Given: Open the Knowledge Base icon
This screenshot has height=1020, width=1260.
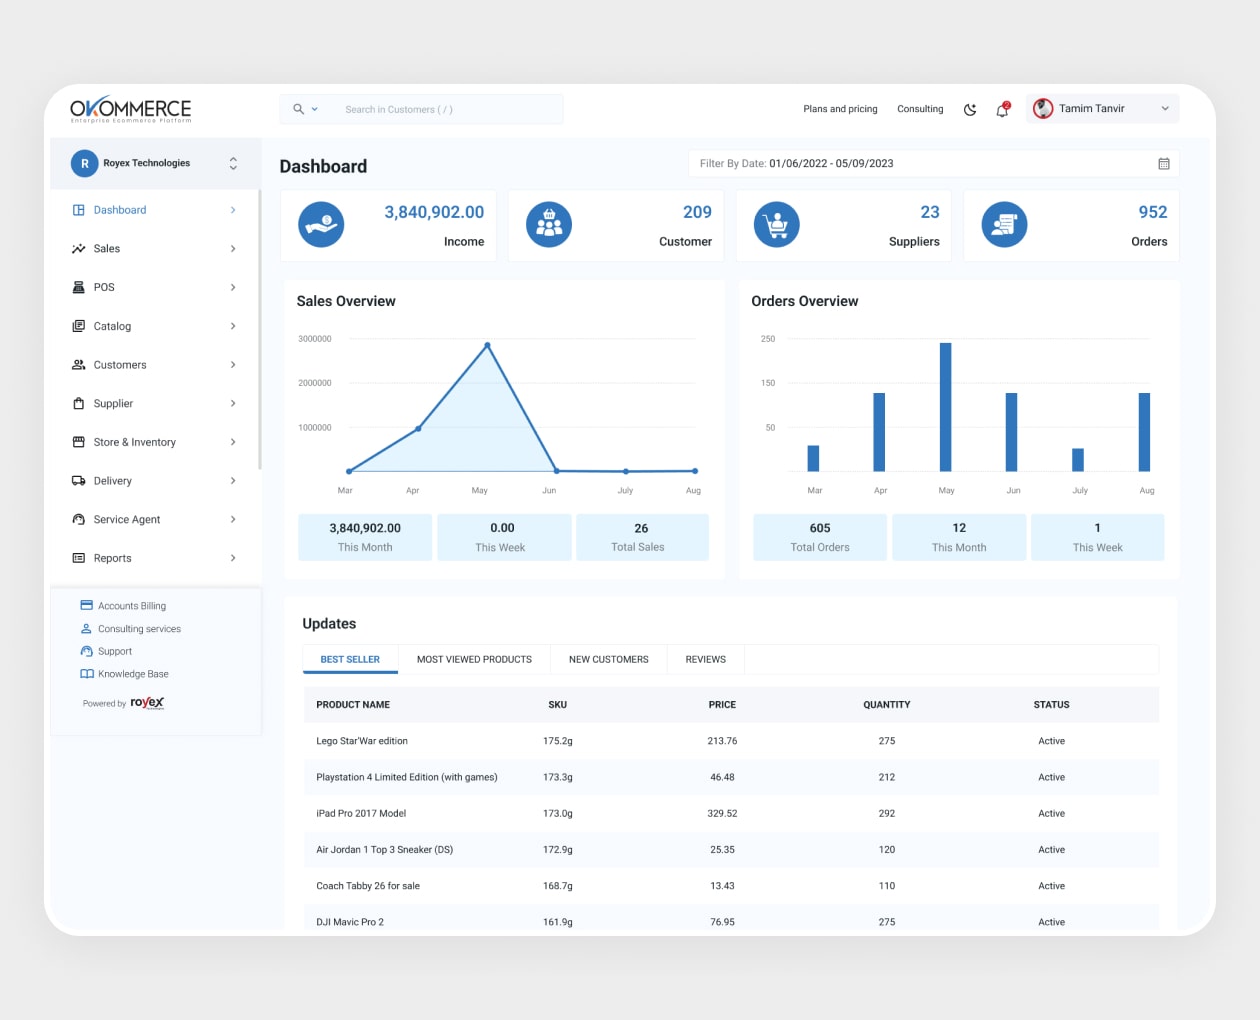Looking at the screenshot, I should [86, 673].
